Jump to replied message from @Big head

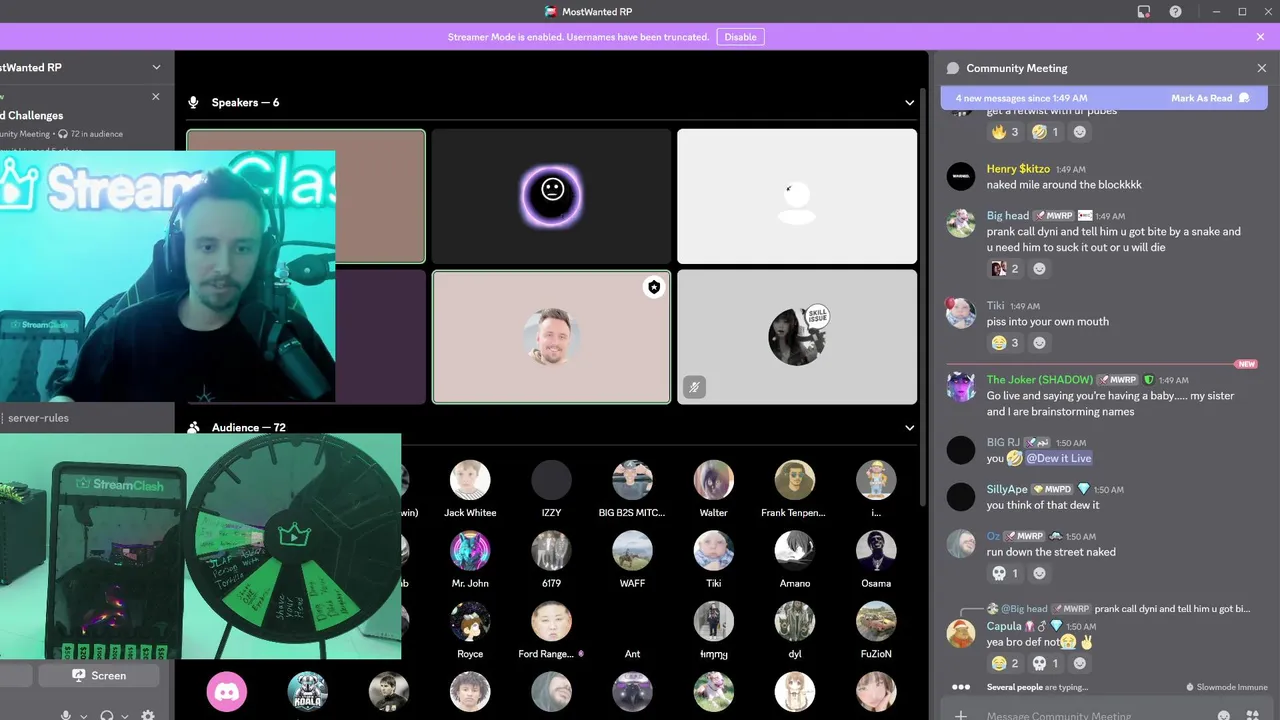coord(1172,608)
